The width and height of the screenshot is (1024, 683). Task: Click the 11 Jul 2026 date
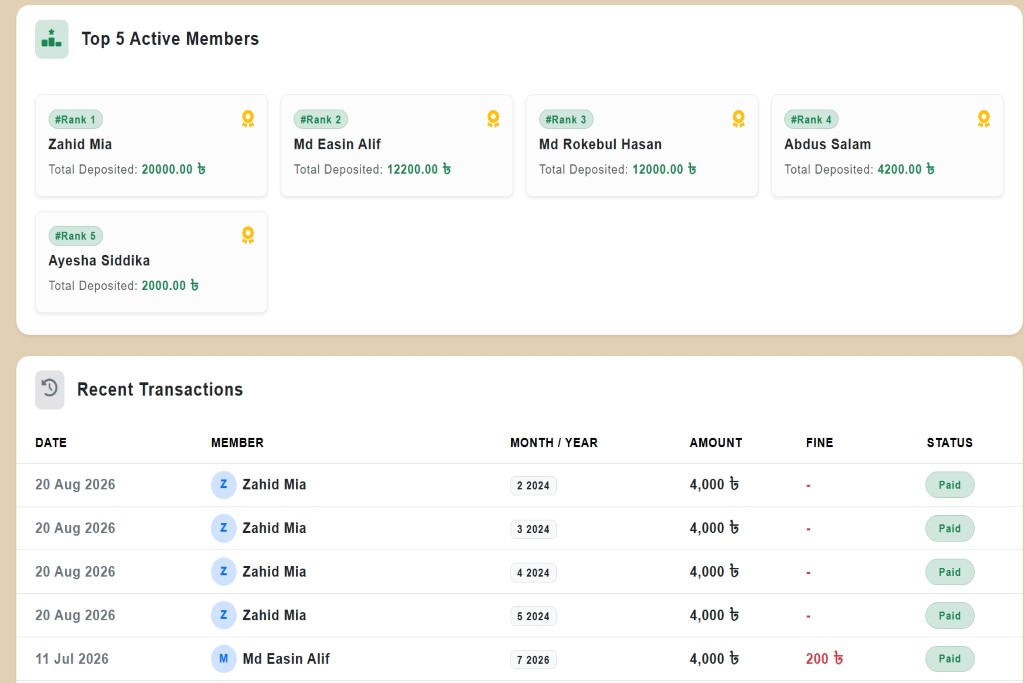(x=72, y=659)
